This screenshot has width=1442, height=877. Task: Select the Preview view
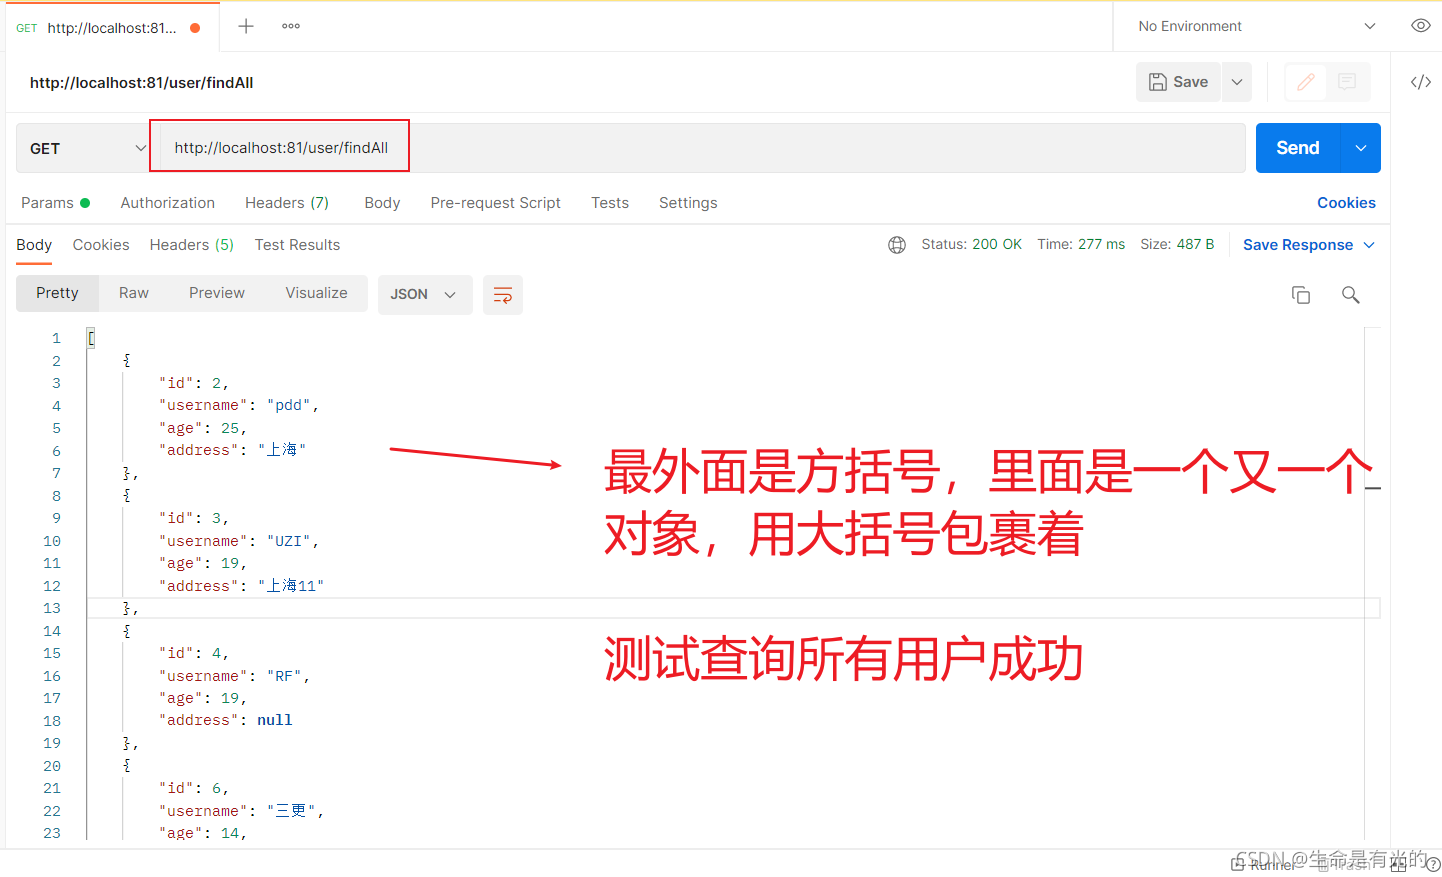pos(217,293)
